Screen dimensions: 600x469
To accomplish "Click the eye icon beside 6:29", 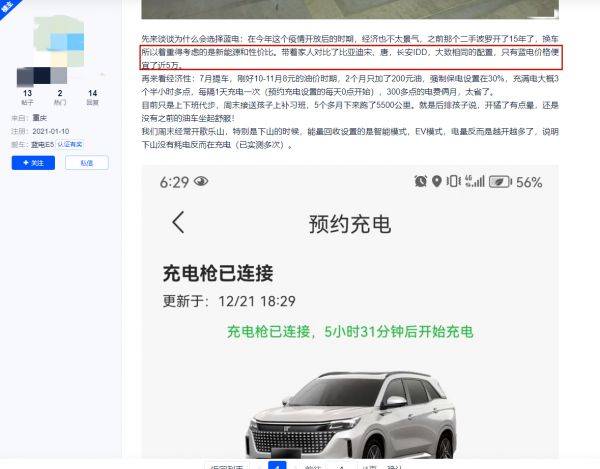I will coord(201,182).
